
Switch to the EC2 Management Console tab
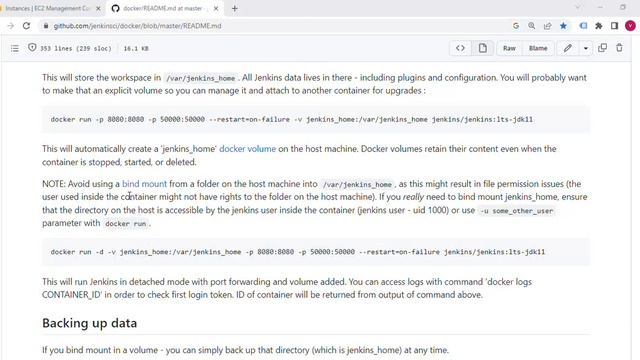click(x=47, y=9)
